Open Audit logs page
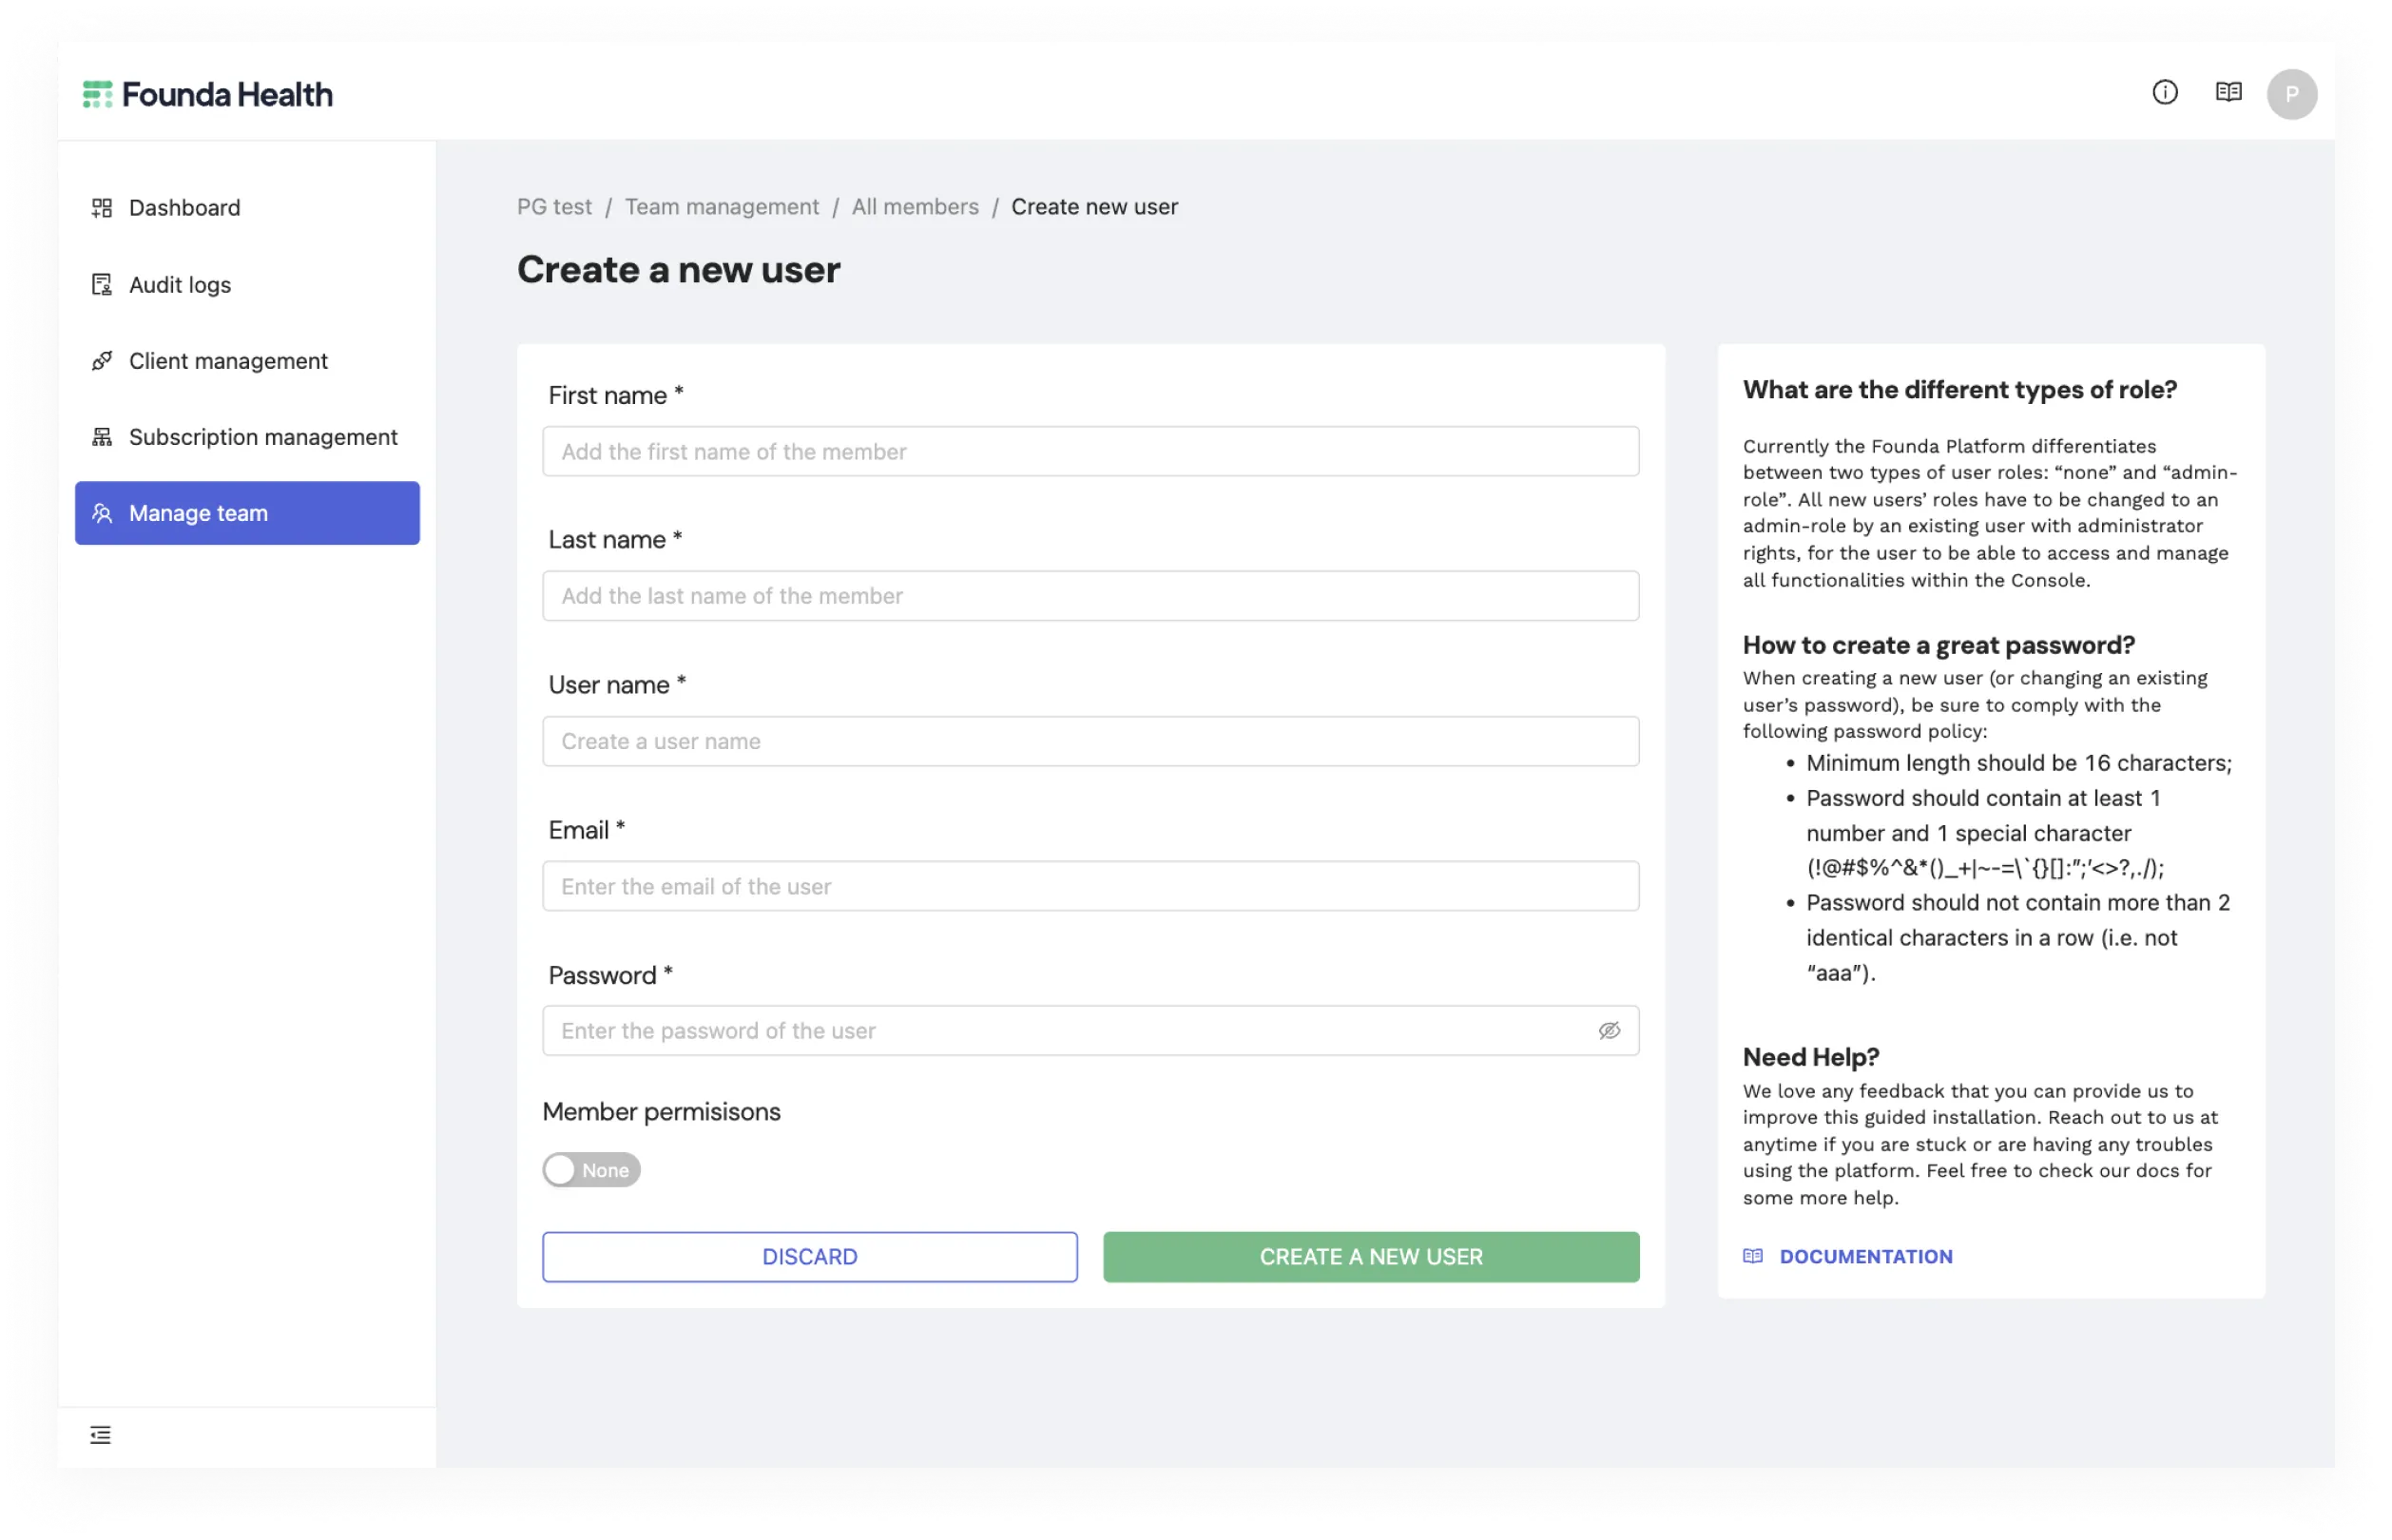 tap(247, 285)
